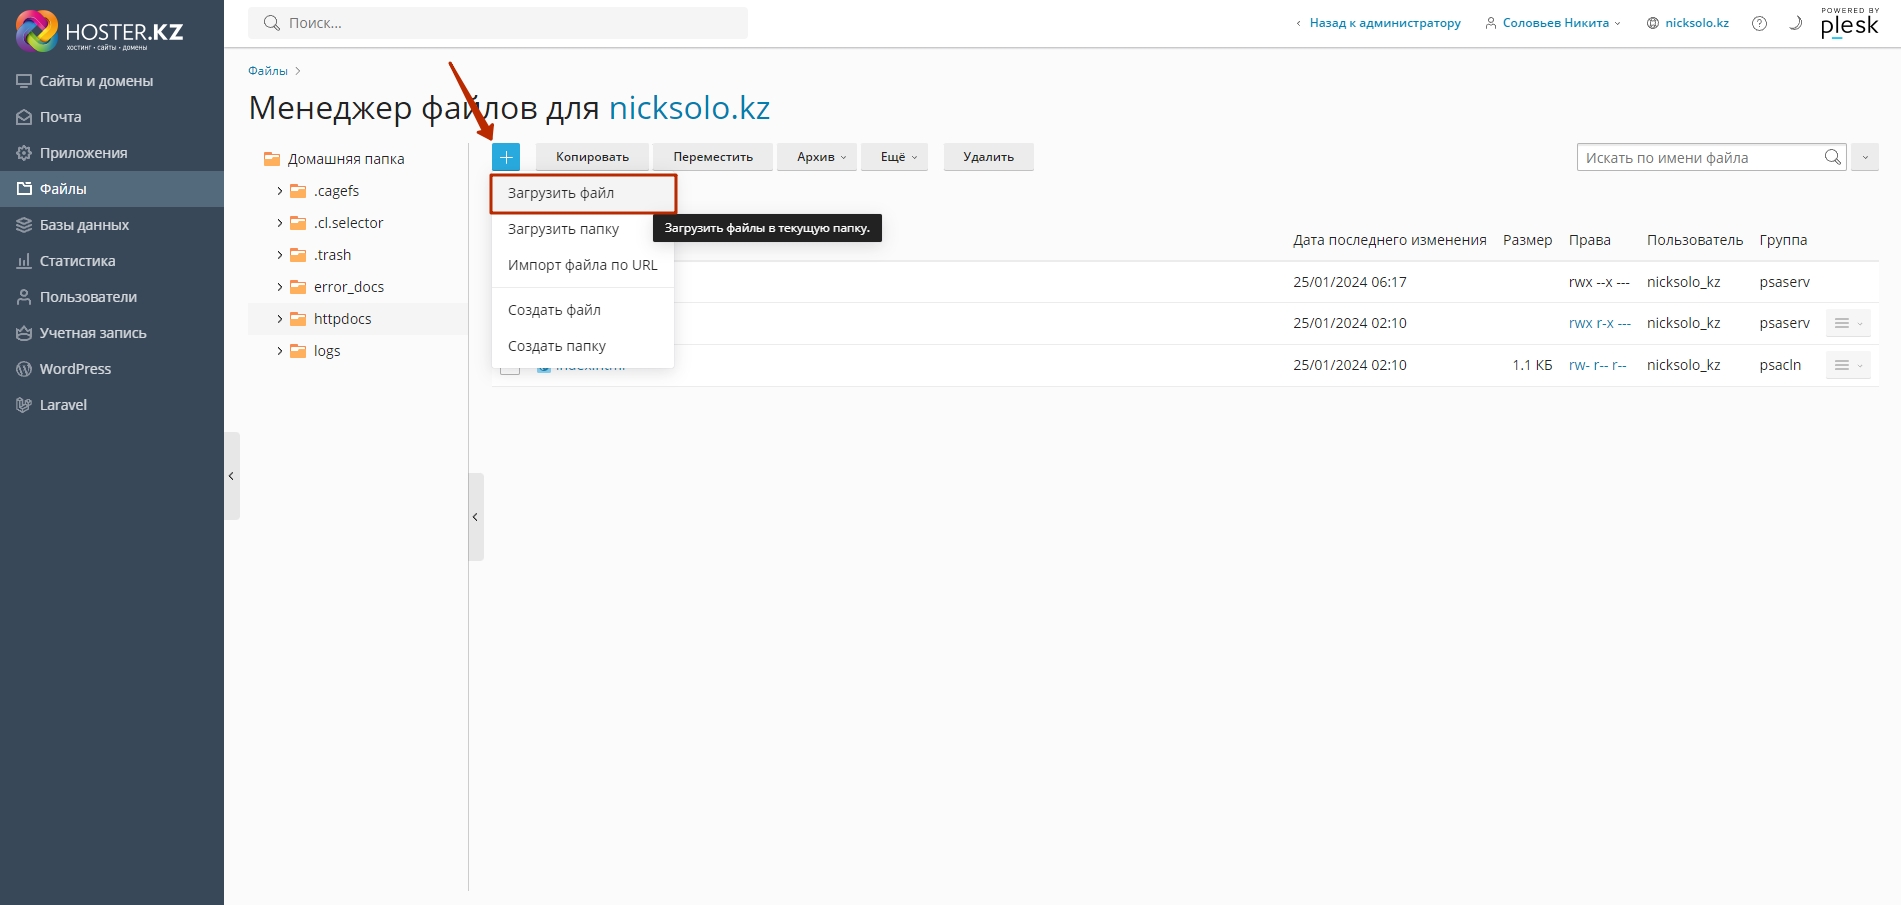Click the .cagefs folder icon
Image resolution: width=1901 pixels, height=905 pixels.
298,191
